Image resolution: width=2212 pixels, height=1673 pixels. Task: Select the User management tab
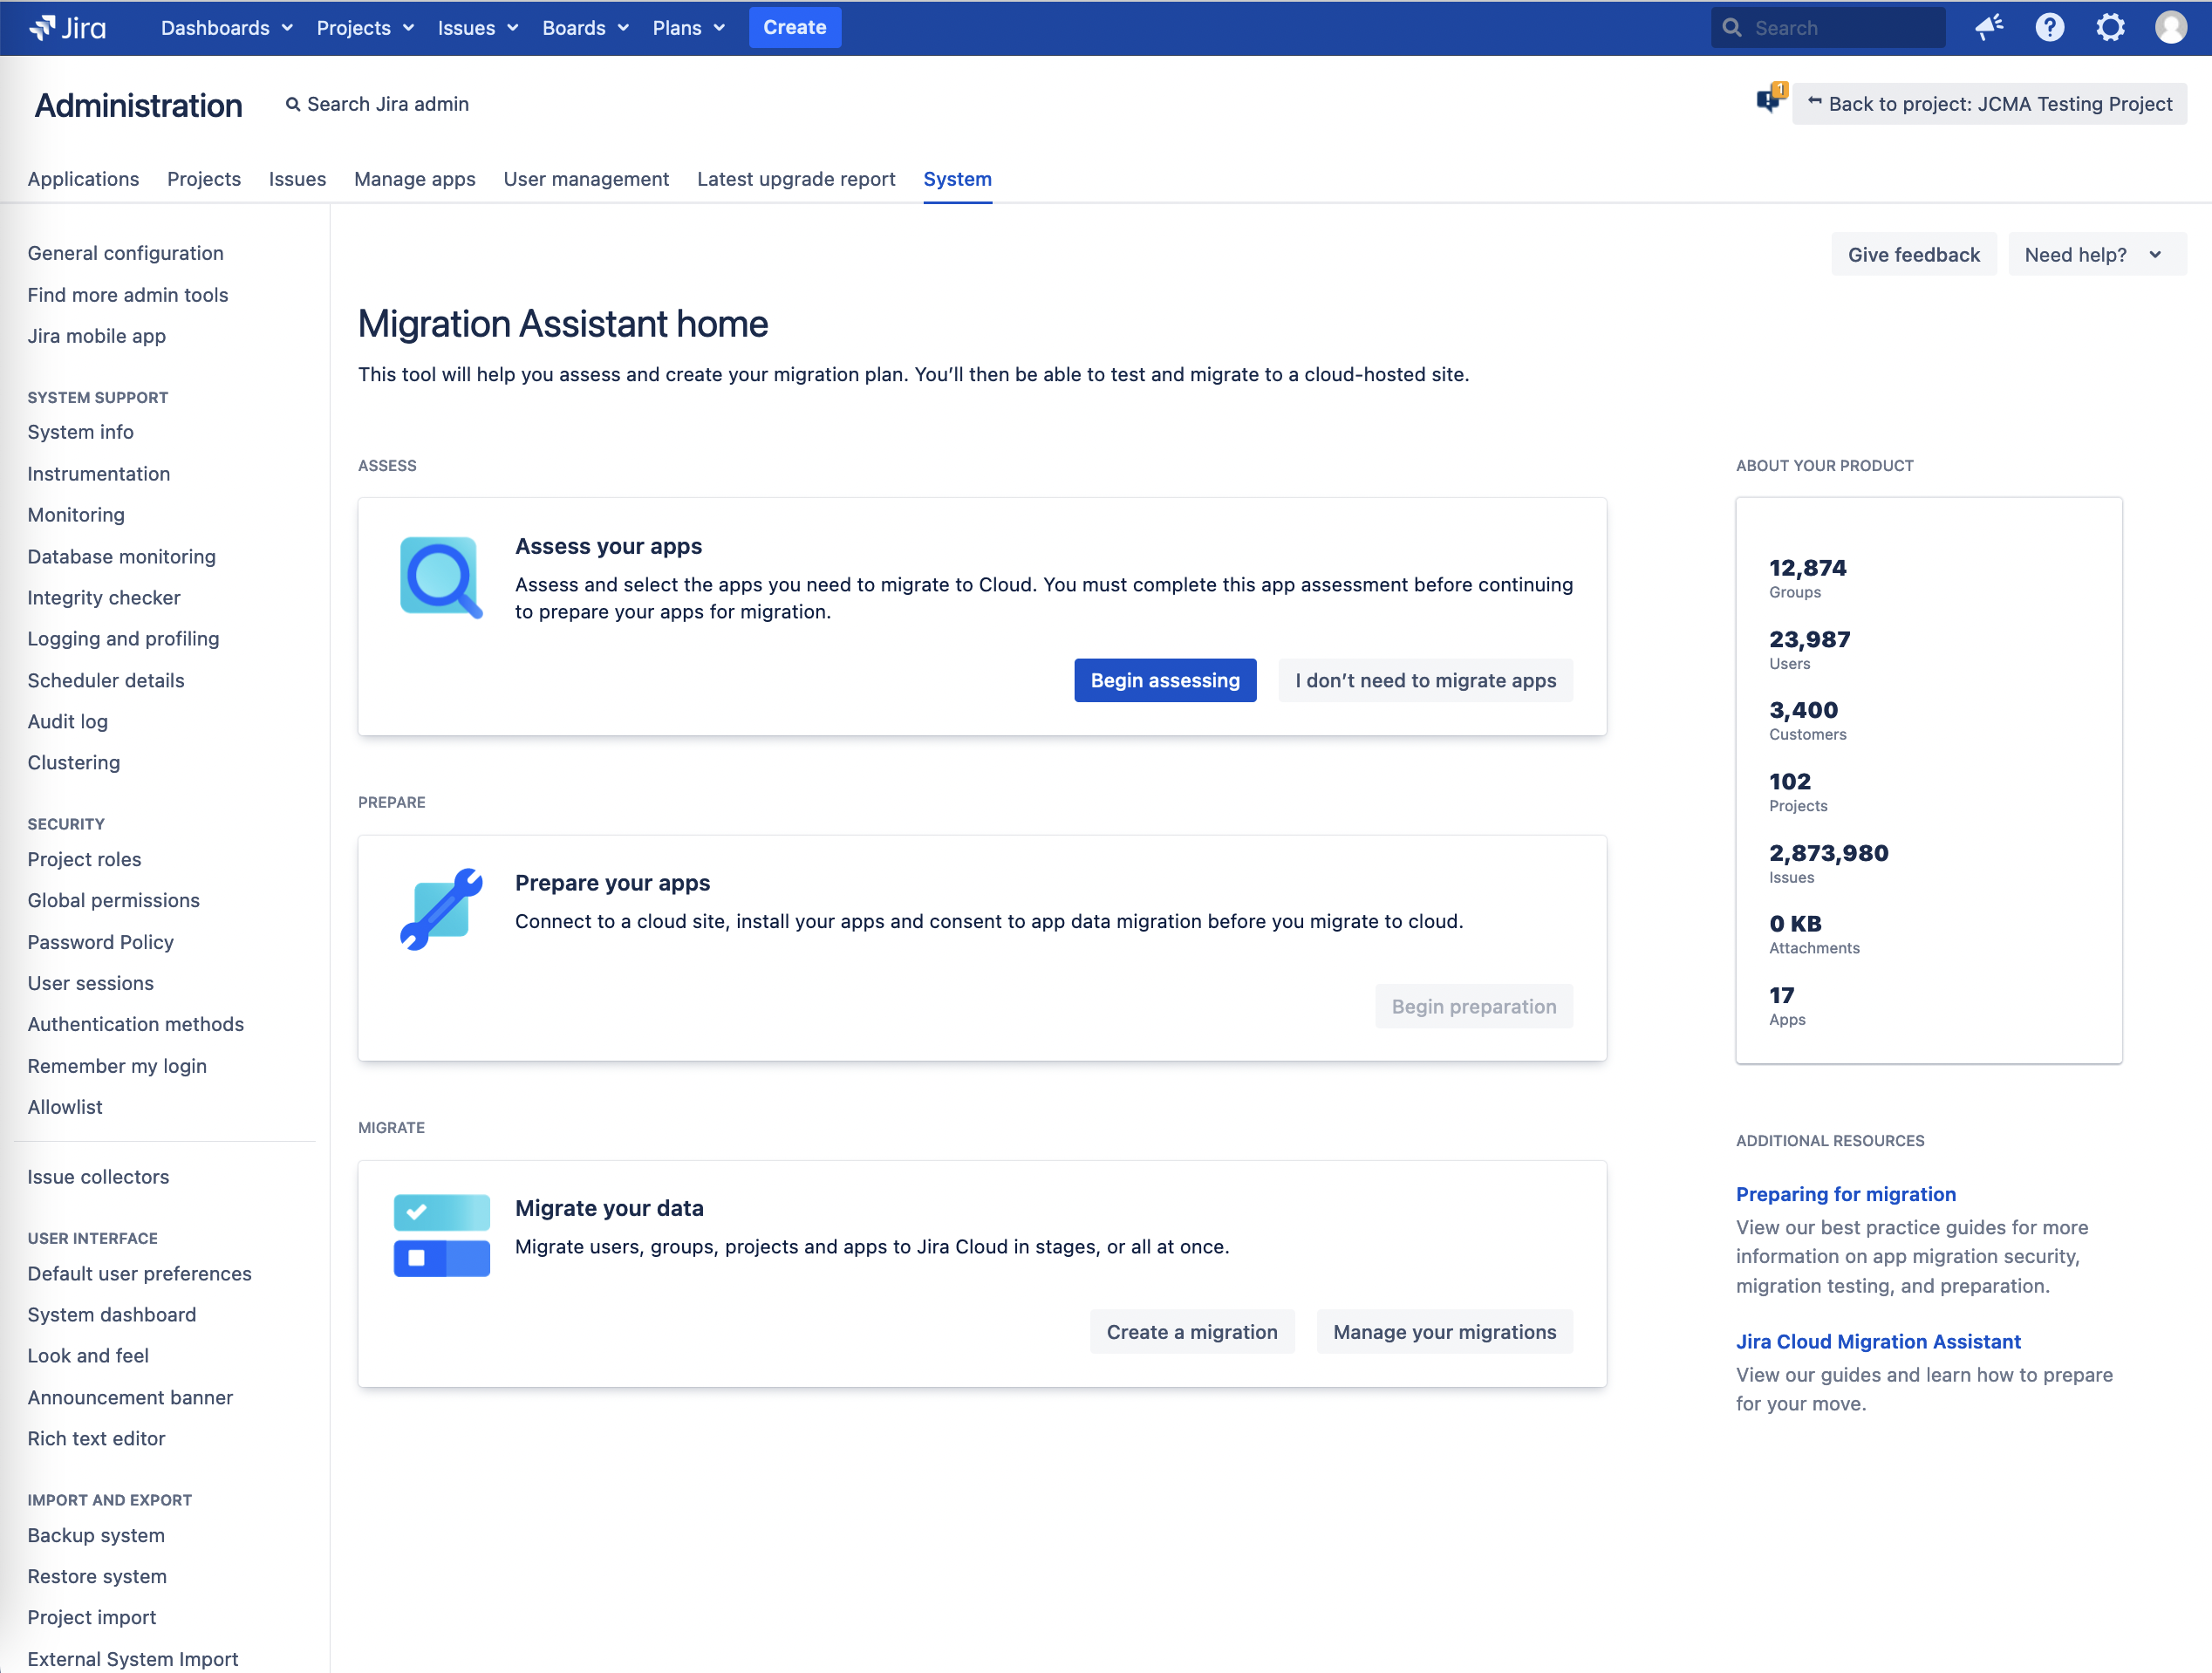pos(587,177)
